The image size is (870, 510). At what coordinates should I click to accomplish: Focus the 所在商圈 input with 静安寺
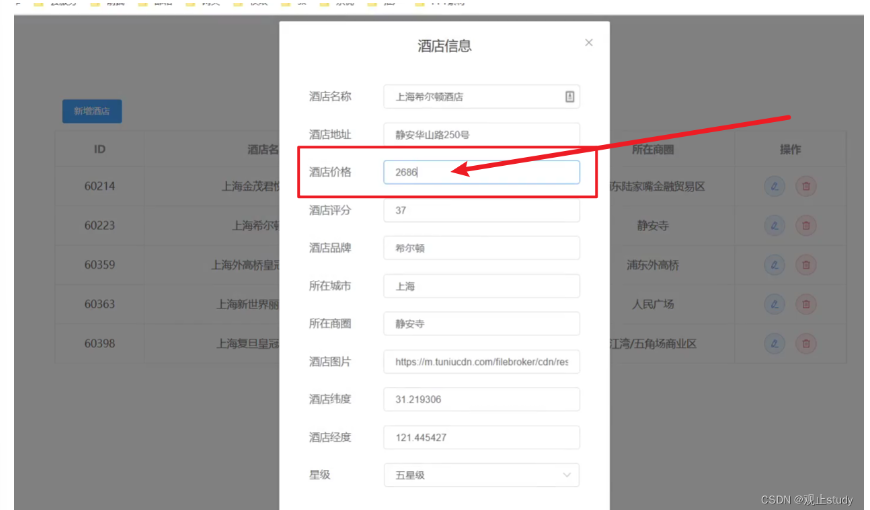tap(482, 324)
